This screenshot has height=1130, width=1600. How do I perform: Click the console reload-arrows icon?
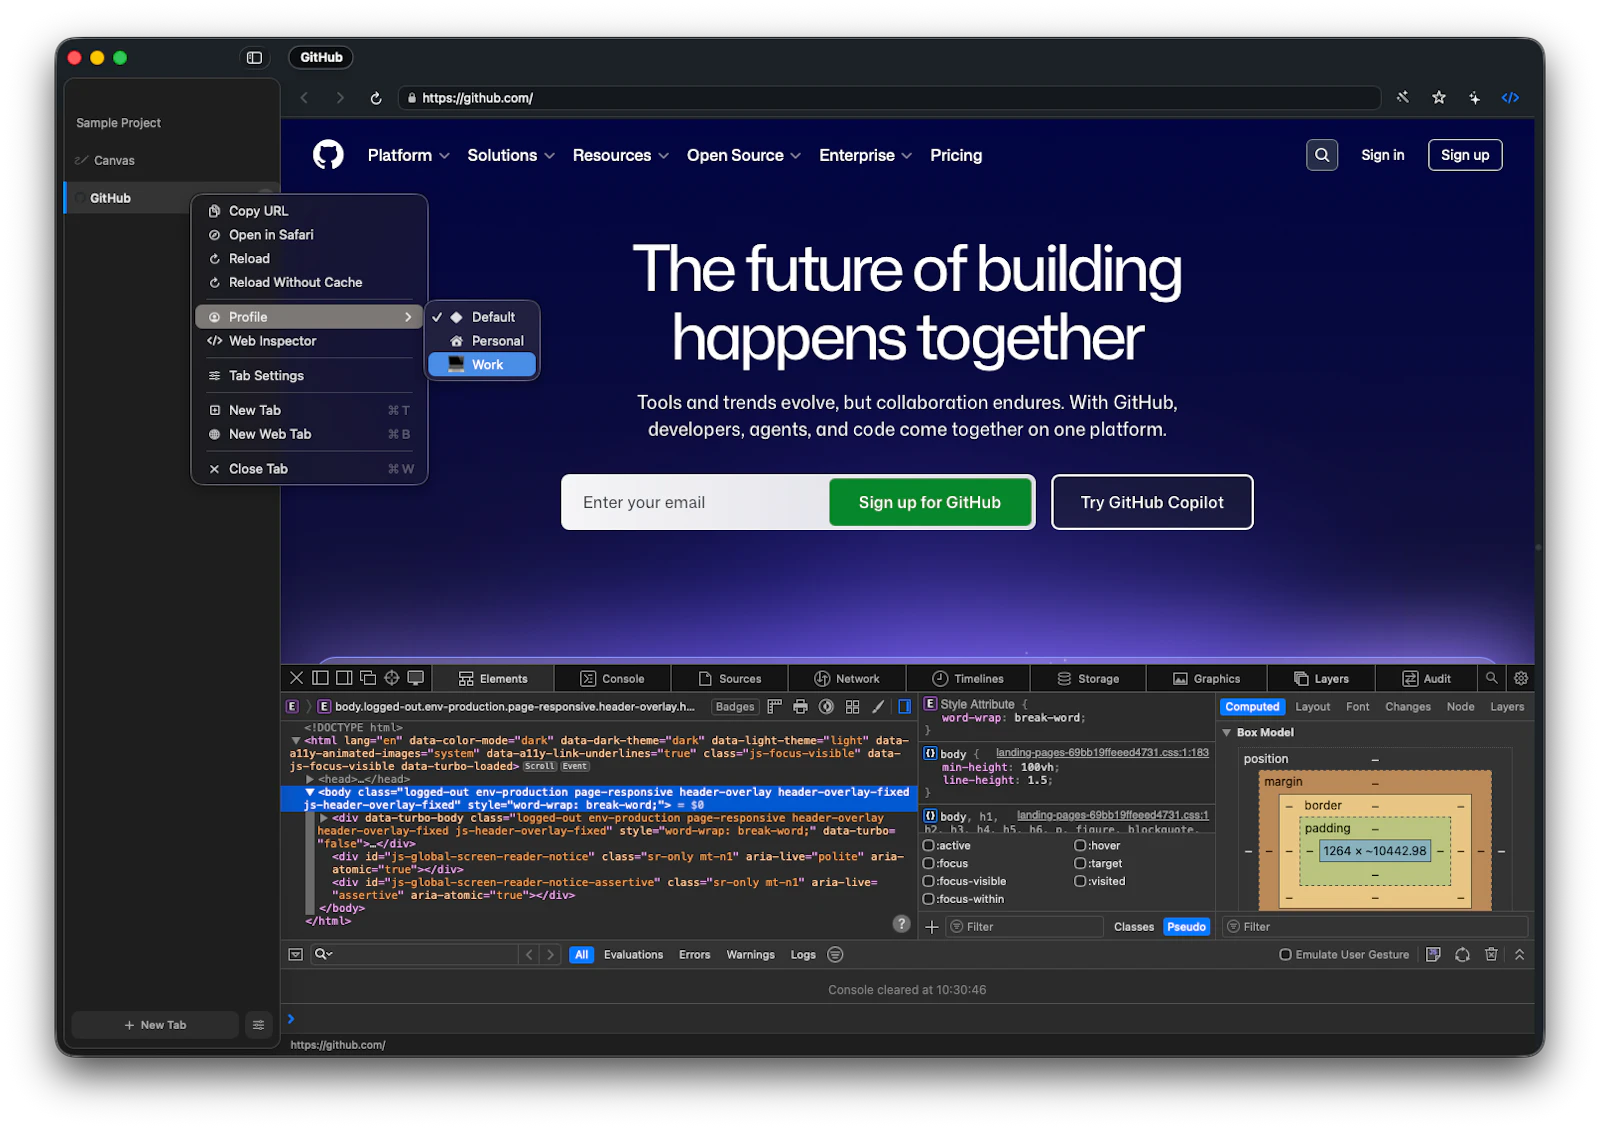click(x=1462, y=954)
